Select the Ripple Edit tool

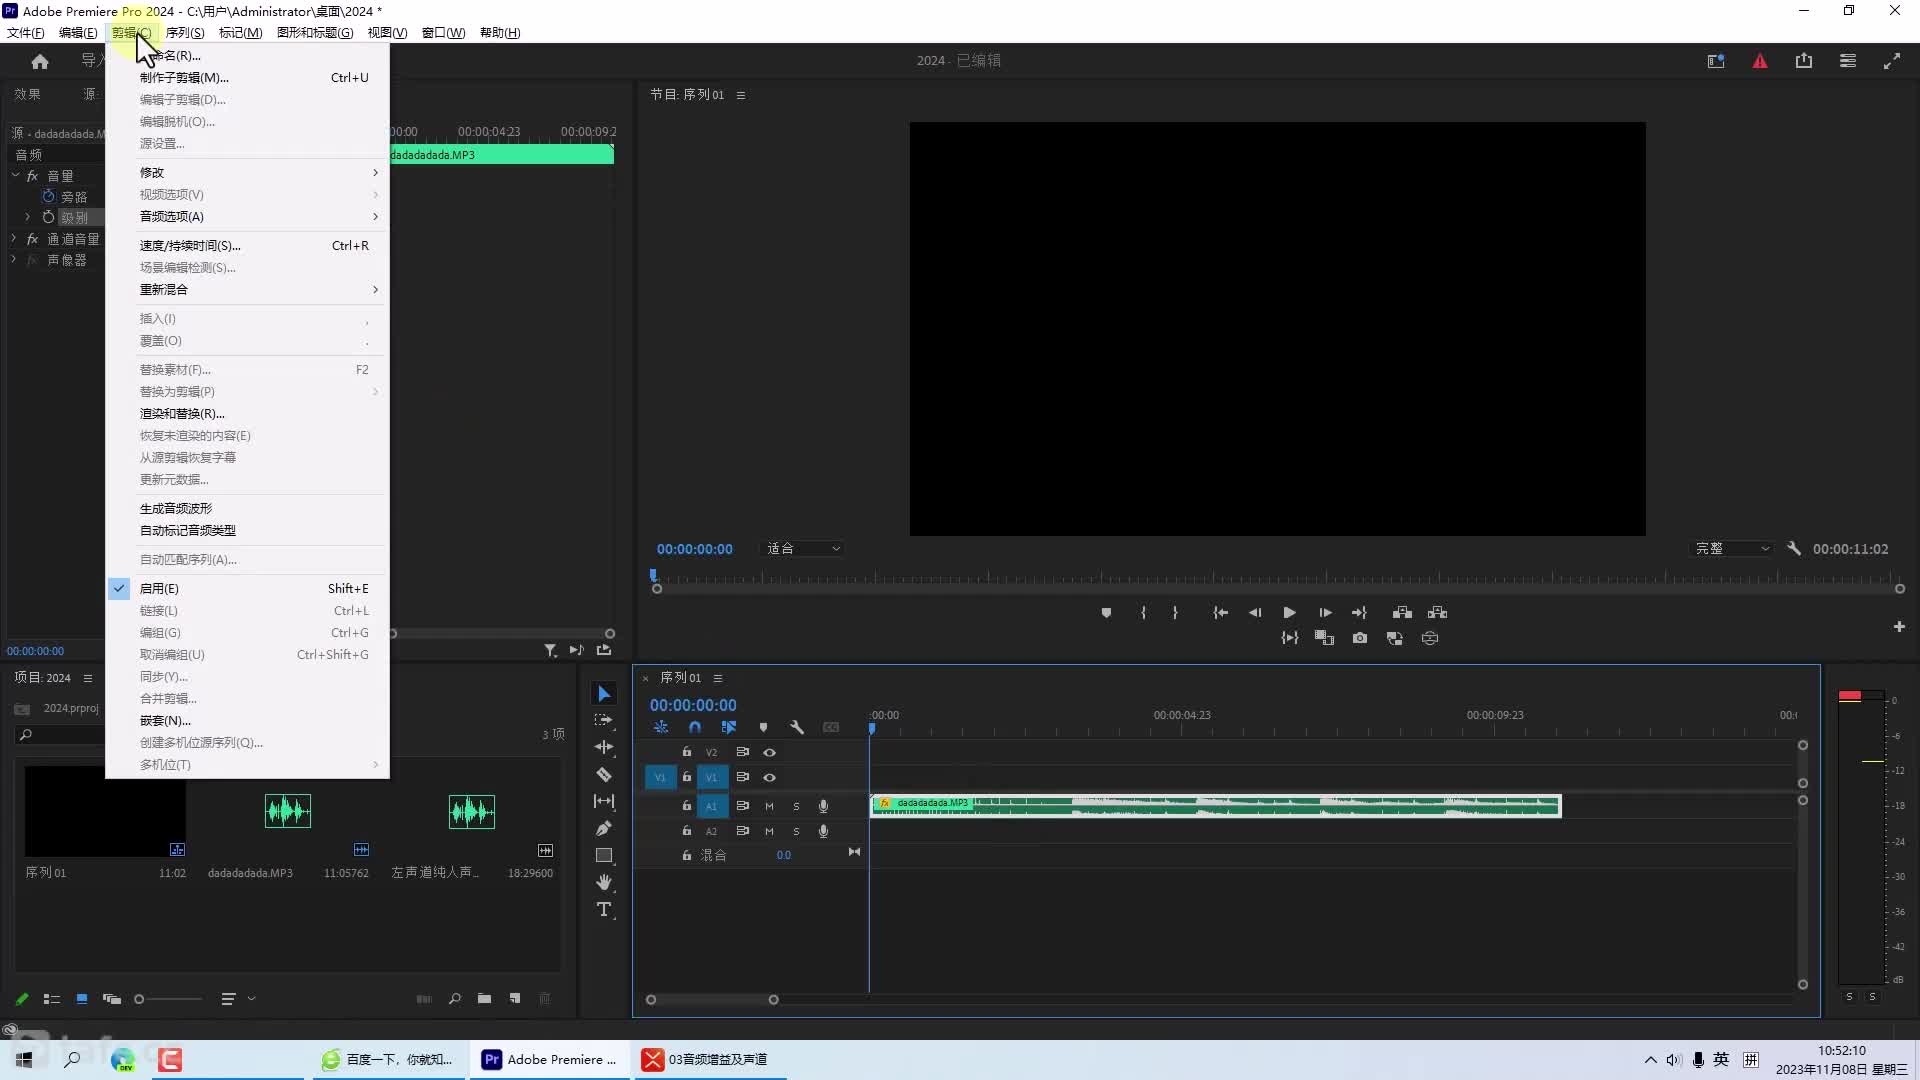pyautogui.click(x=604, y=747)
